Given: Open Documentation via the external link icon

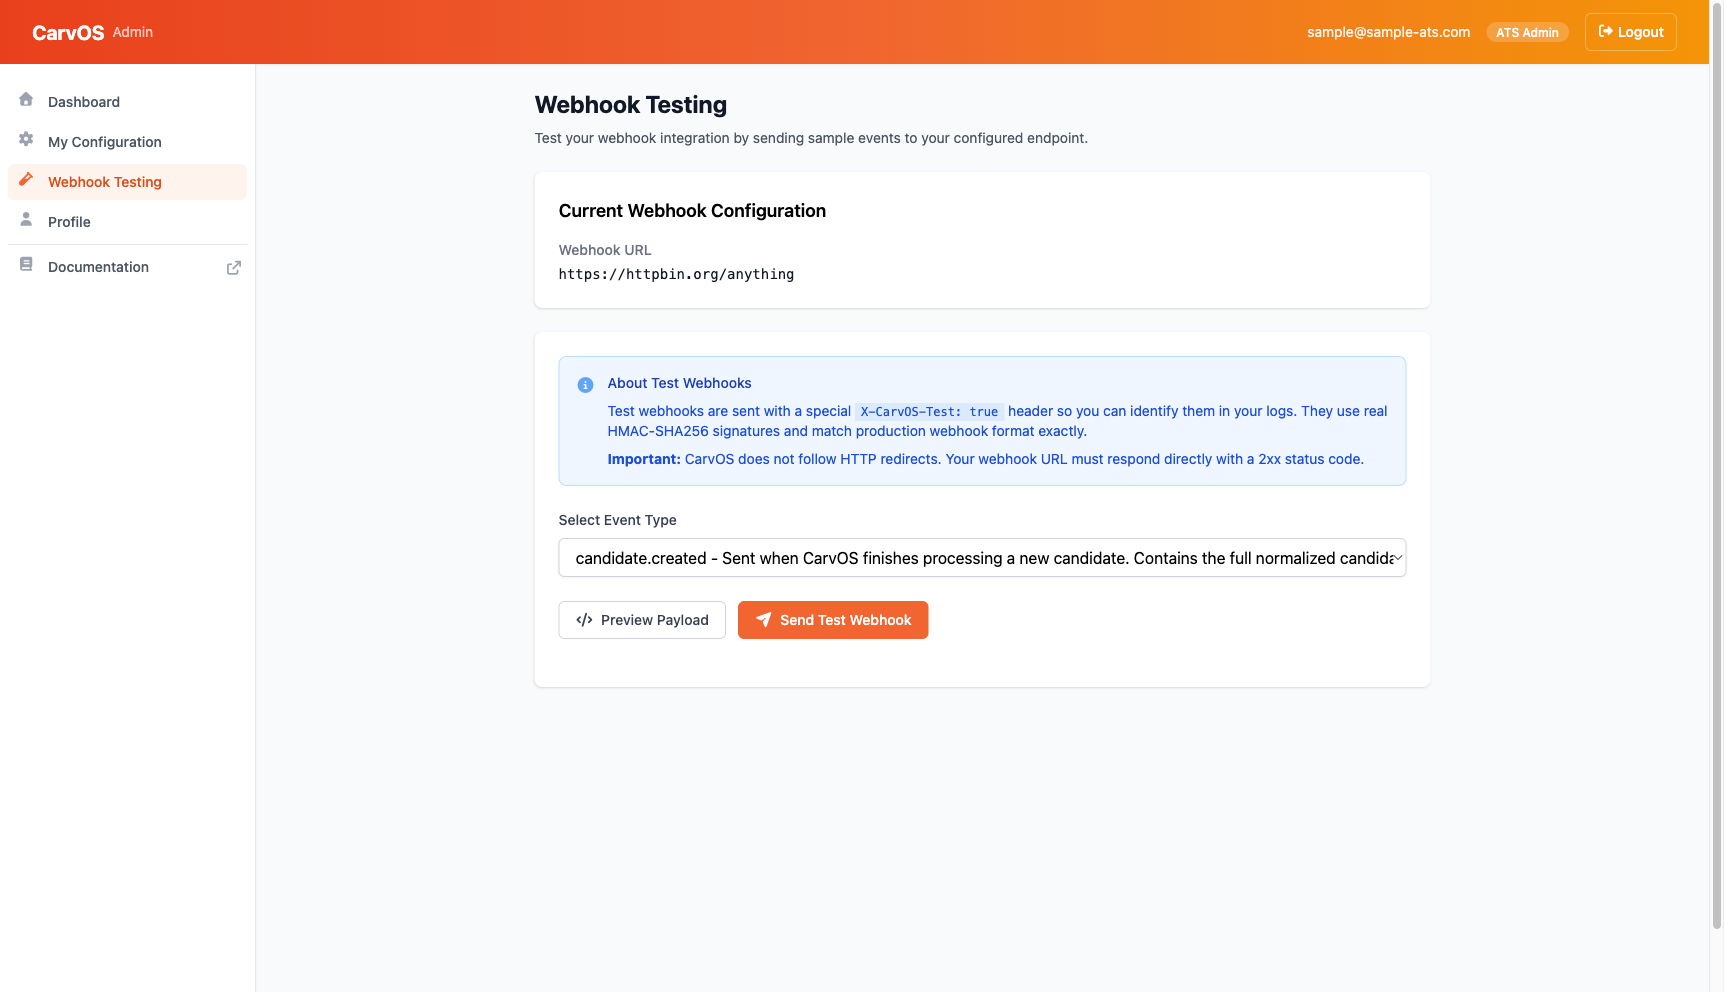Looking at the screenshot, I should [233, 267].
